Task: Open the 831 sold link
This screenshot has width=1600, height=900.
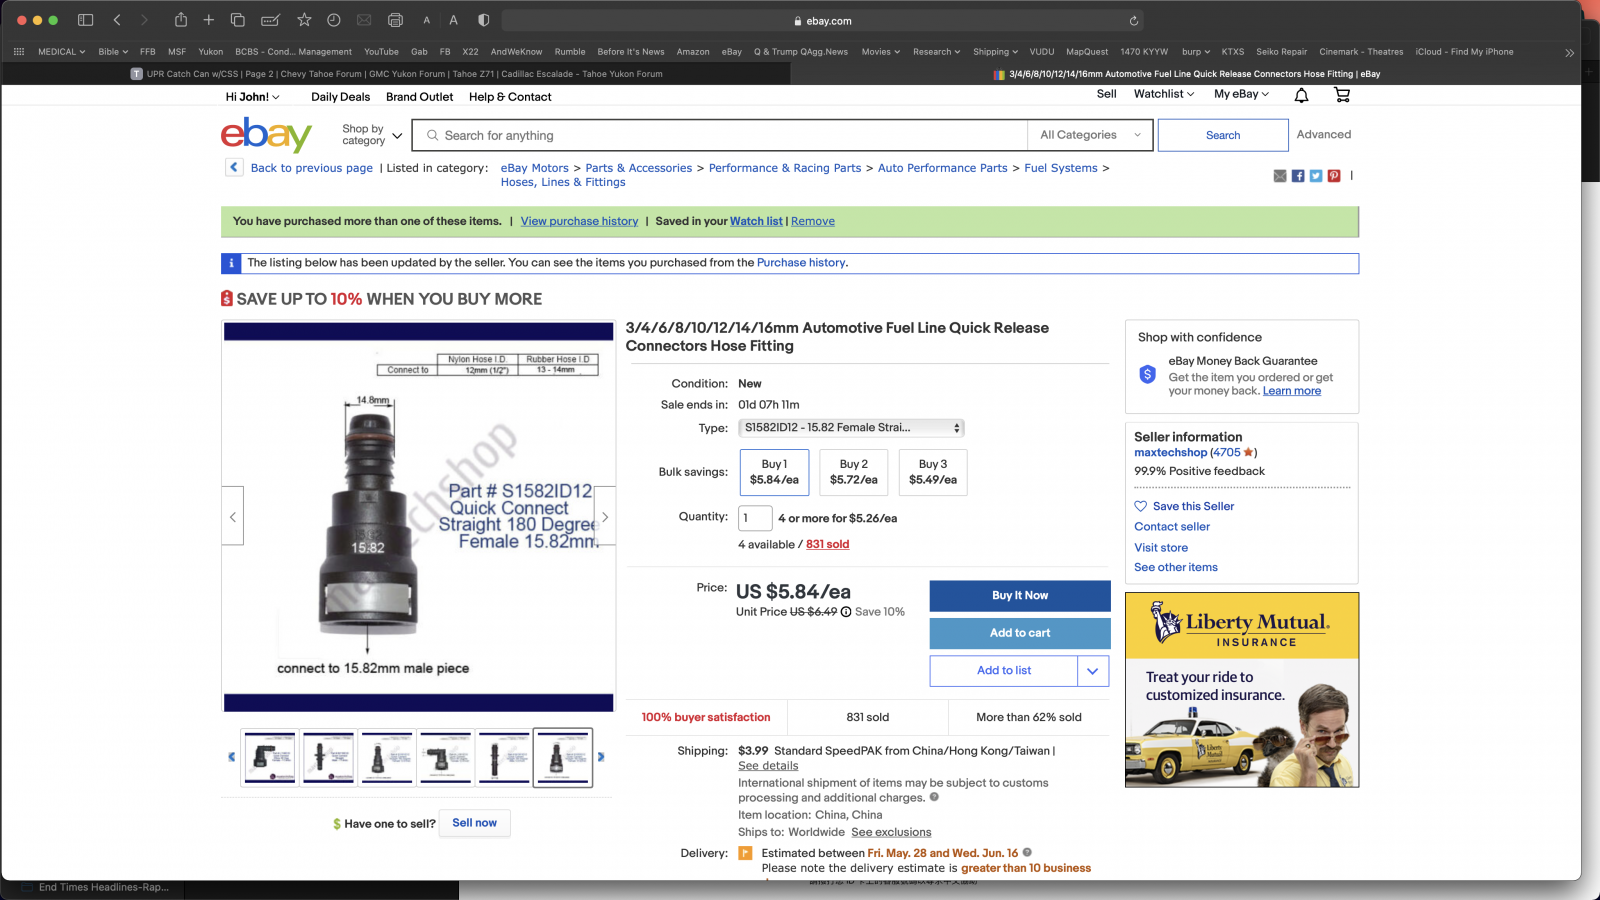Action: tap(828, 544)
